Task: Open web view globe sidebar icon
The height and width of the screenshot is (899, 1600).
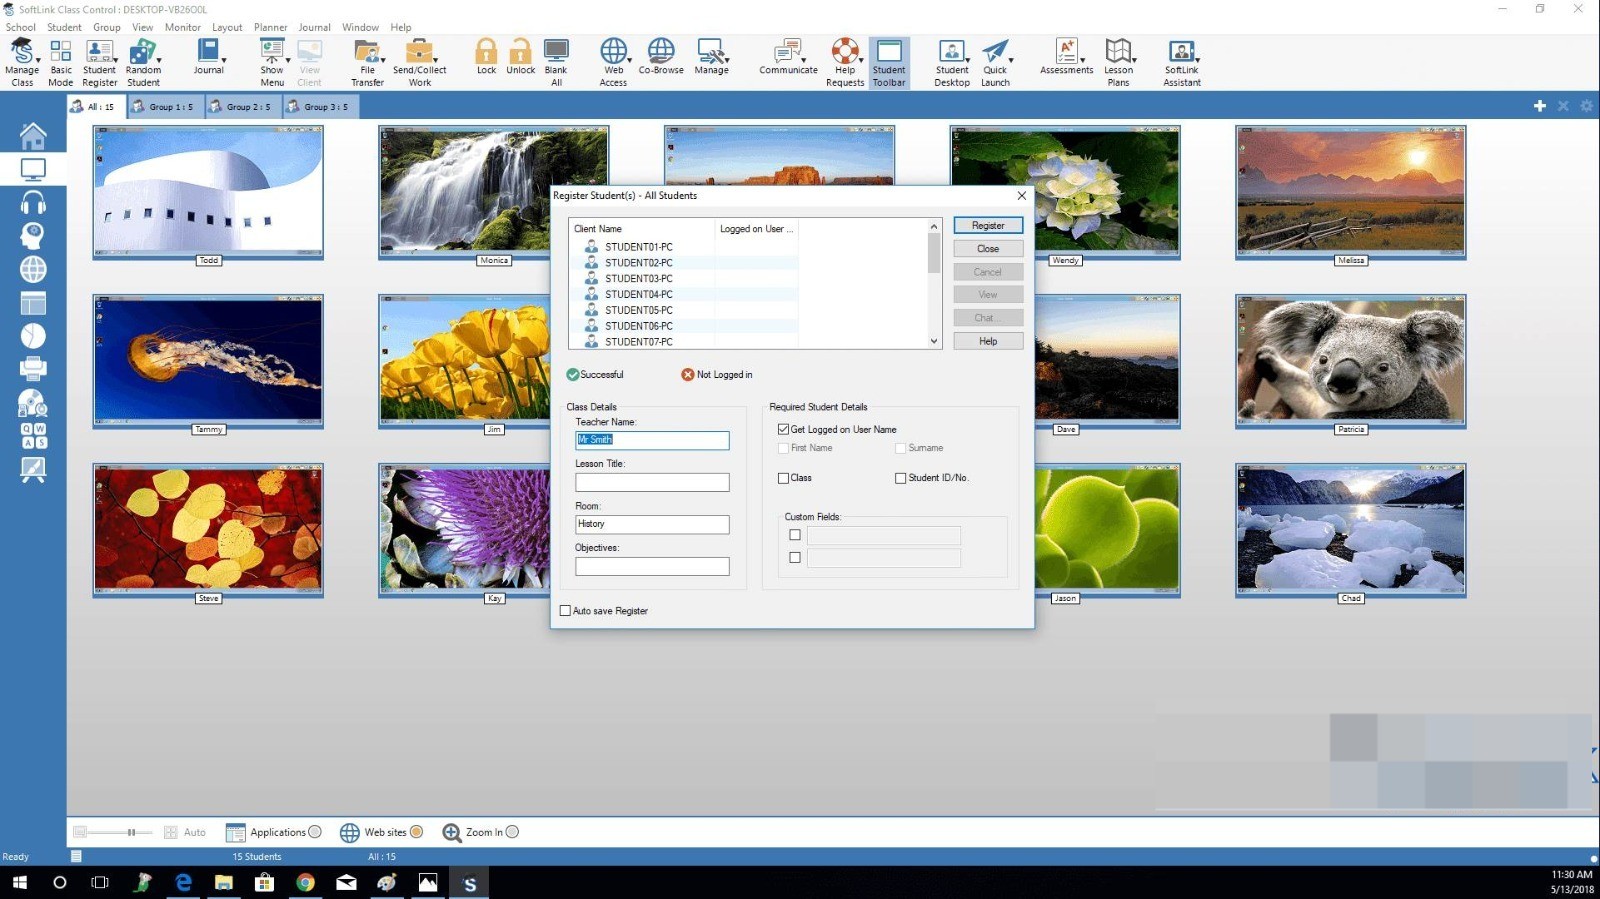Action: [33, 269]
